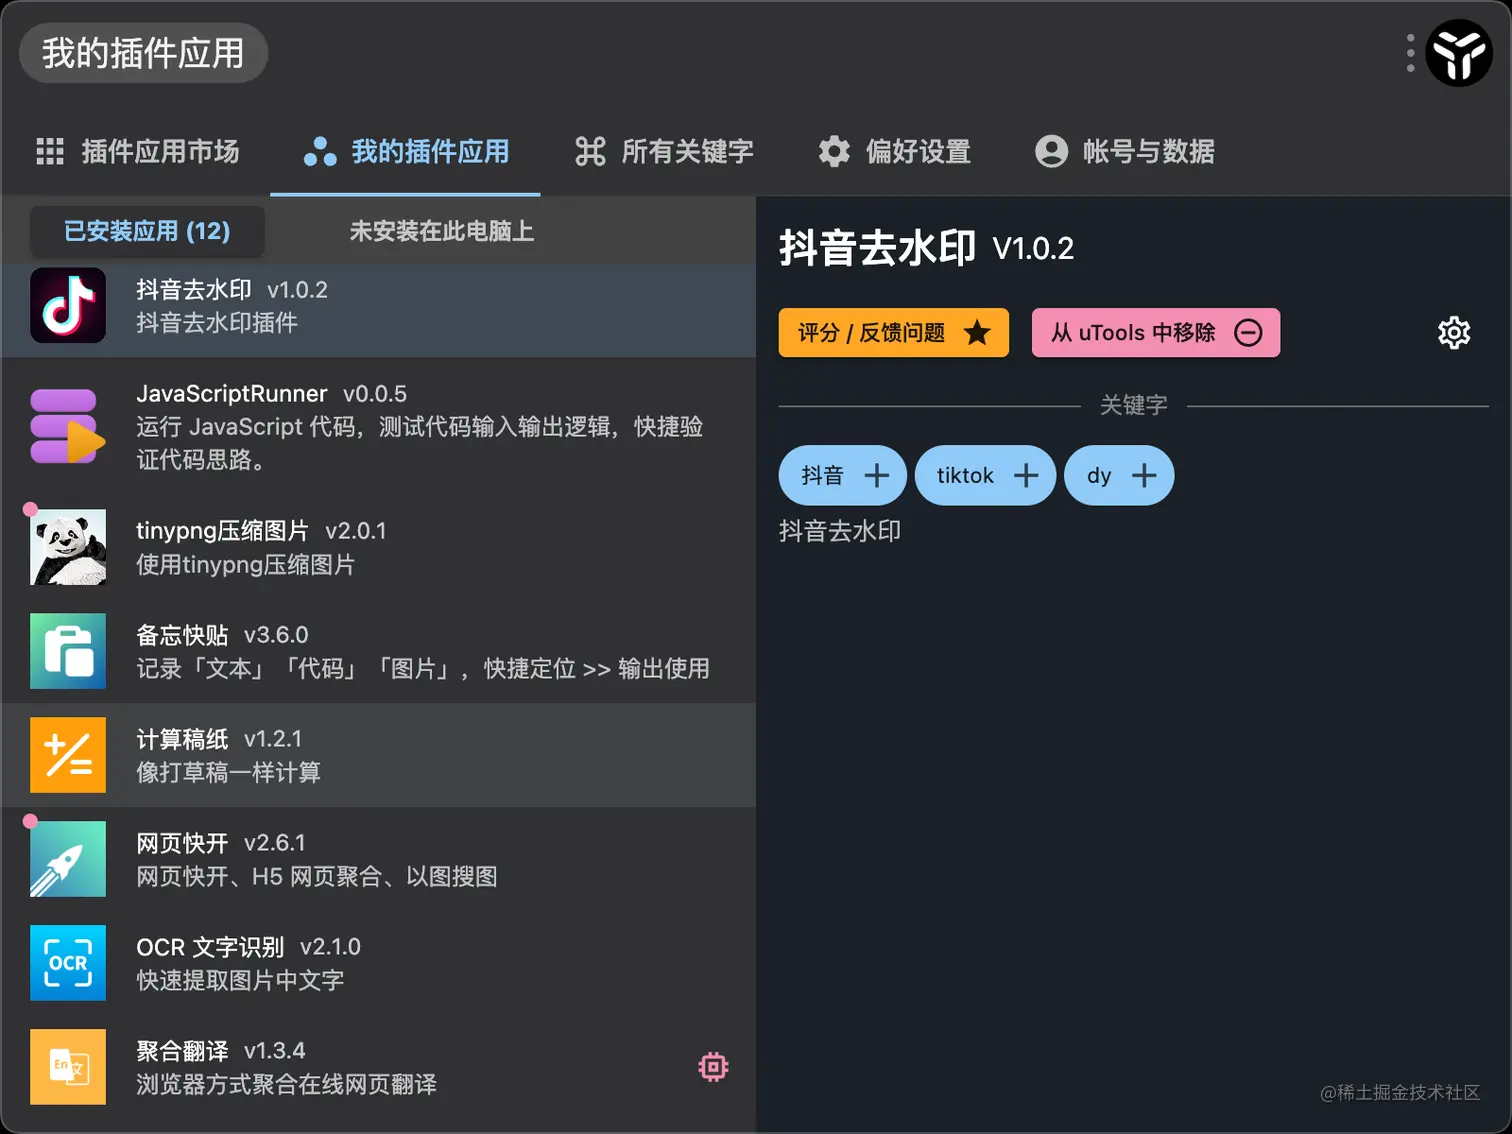
Task: Open the 插件应用市场 tab
Action: coord(138,151)
